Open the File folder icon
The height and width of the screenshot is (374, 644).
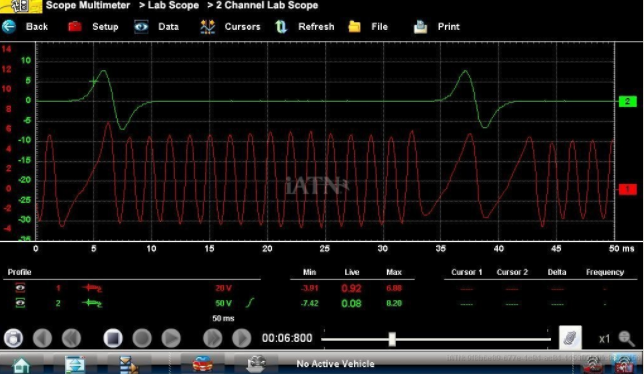pos(354,27)
